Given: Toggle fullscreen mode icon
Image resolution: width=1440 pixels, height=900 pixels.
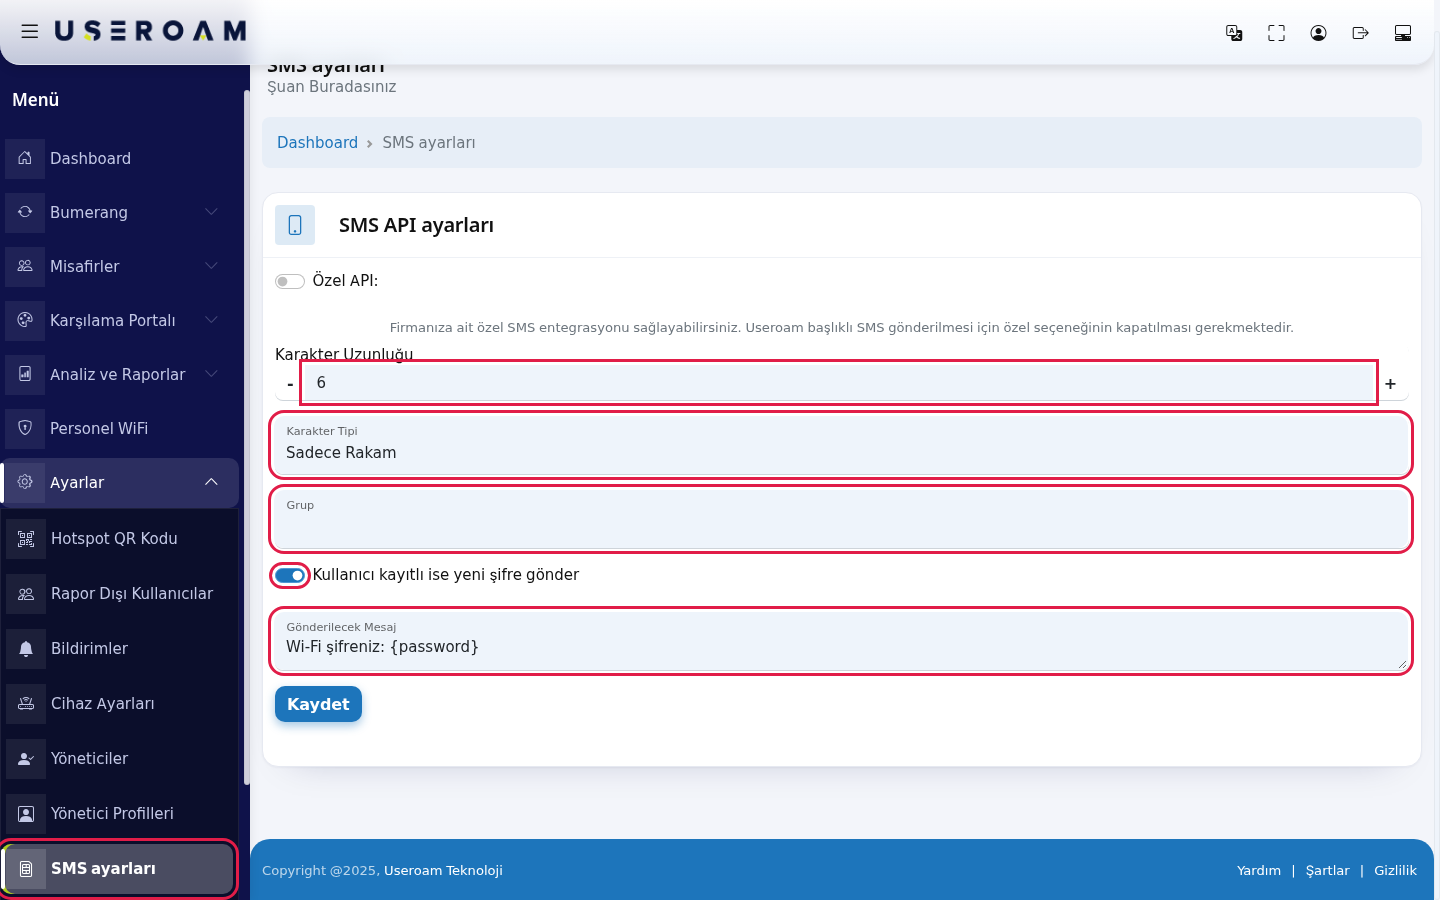Looking at the screenshot, I should point(1276,33).
